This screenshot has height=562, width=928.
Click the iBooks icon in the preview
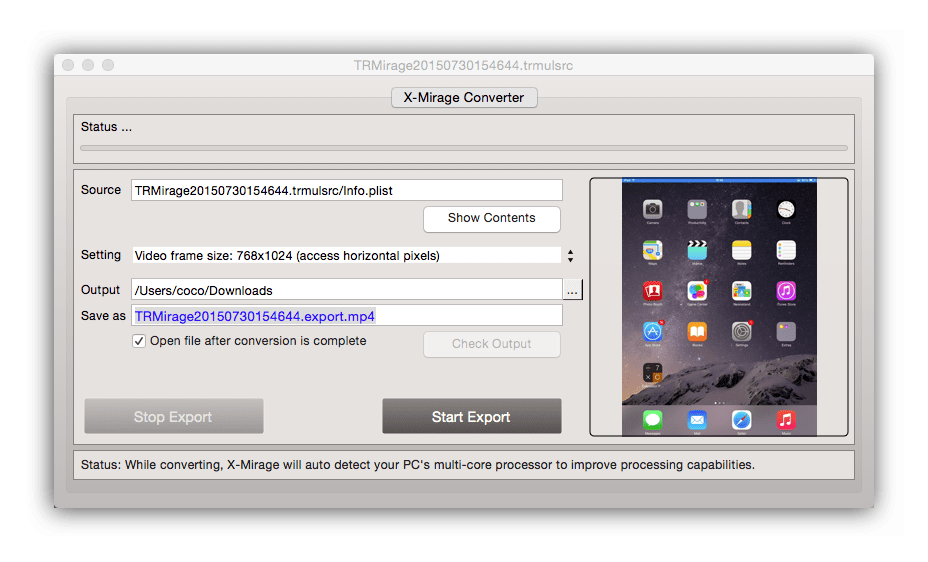[x=697, y=332]
